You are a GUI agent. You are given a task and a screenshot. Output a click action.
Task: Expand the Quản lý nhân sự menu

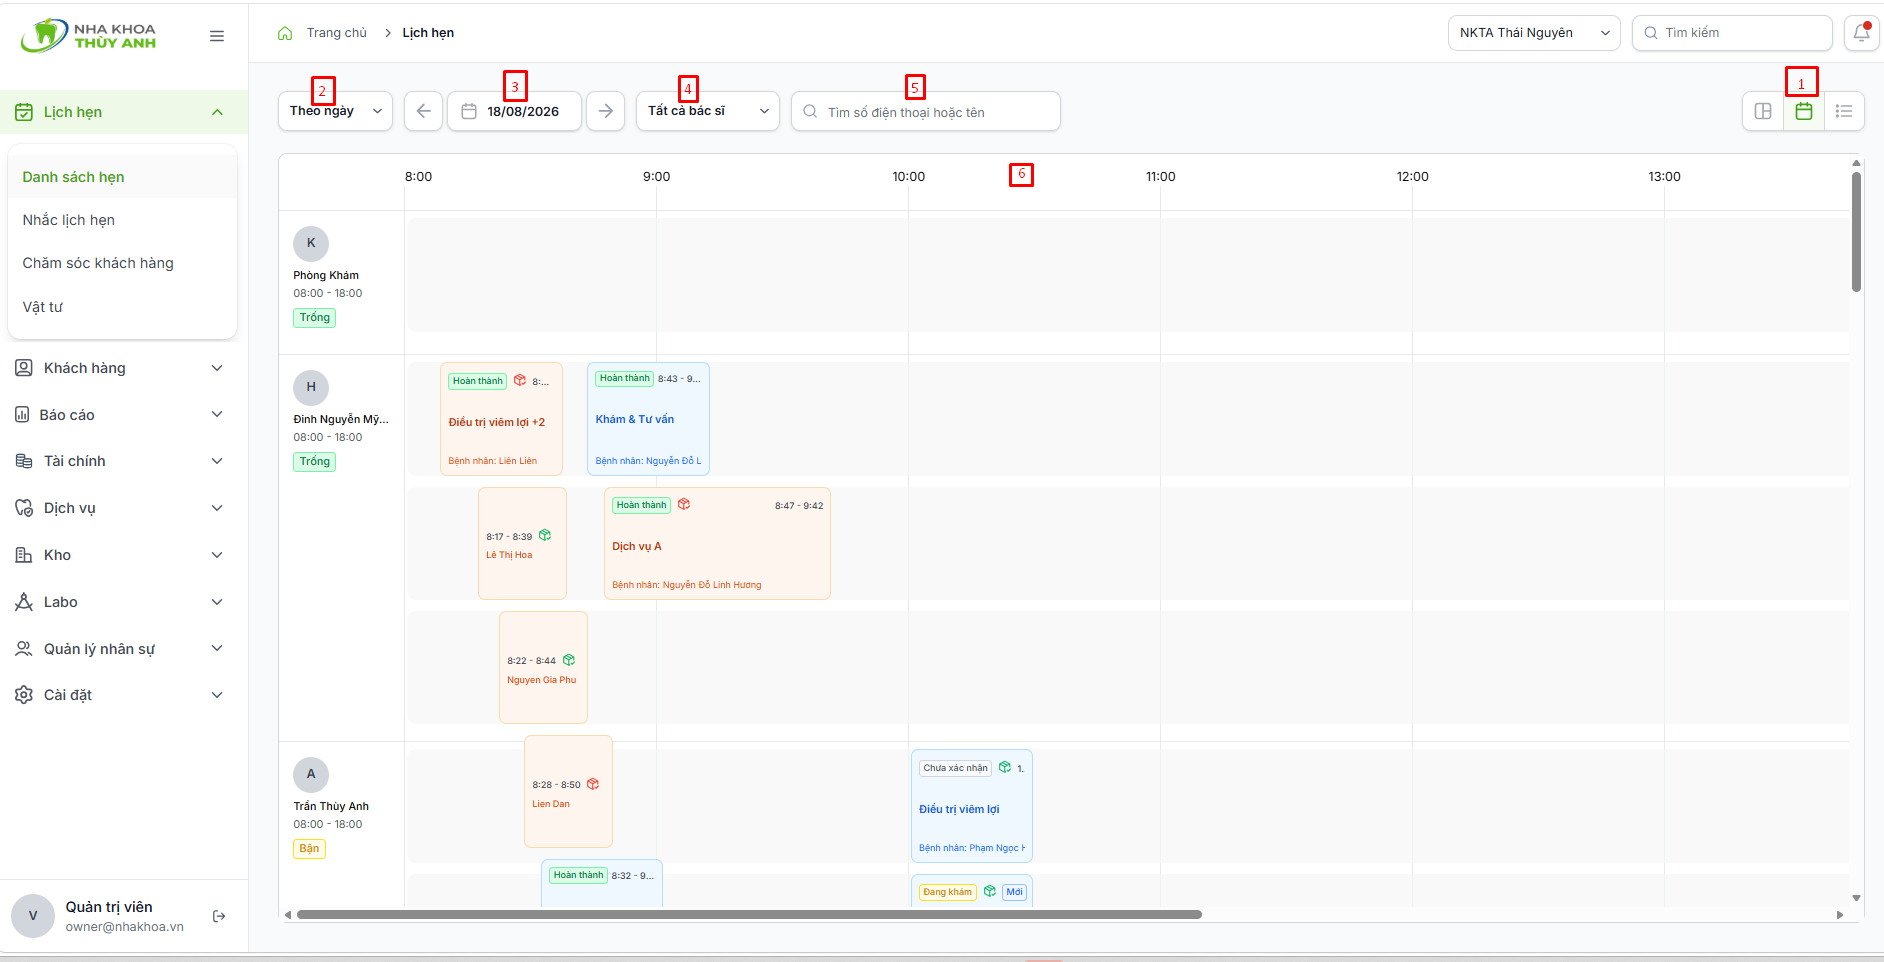coord(124,649)
